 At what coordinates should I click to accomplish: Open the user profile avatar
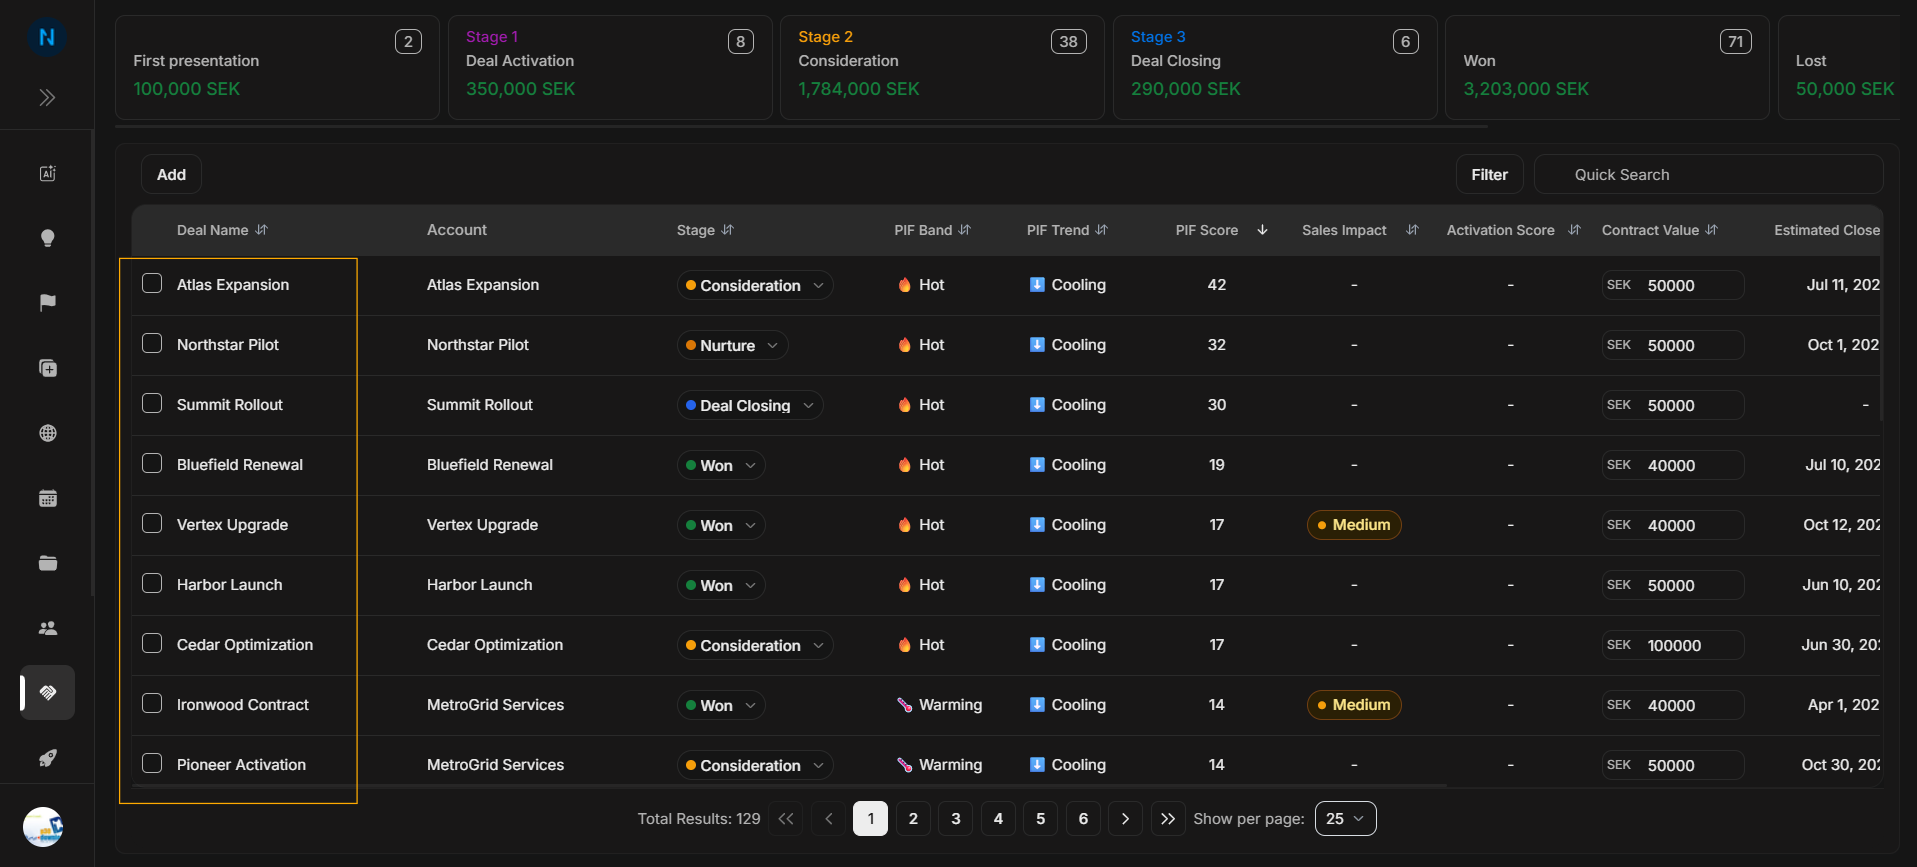pos(43,827)
